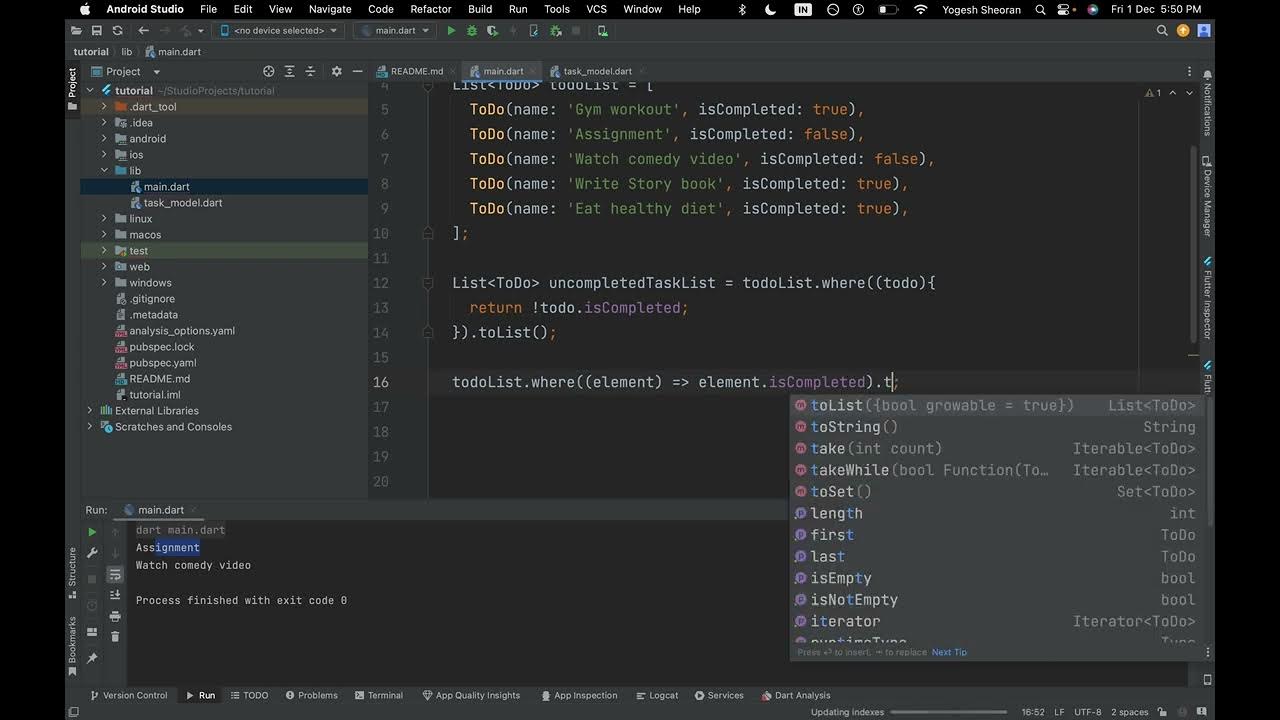Run with coverage from the toolbar
Image resolution: width=1280 pixels, height=720 pixels.
492,31
